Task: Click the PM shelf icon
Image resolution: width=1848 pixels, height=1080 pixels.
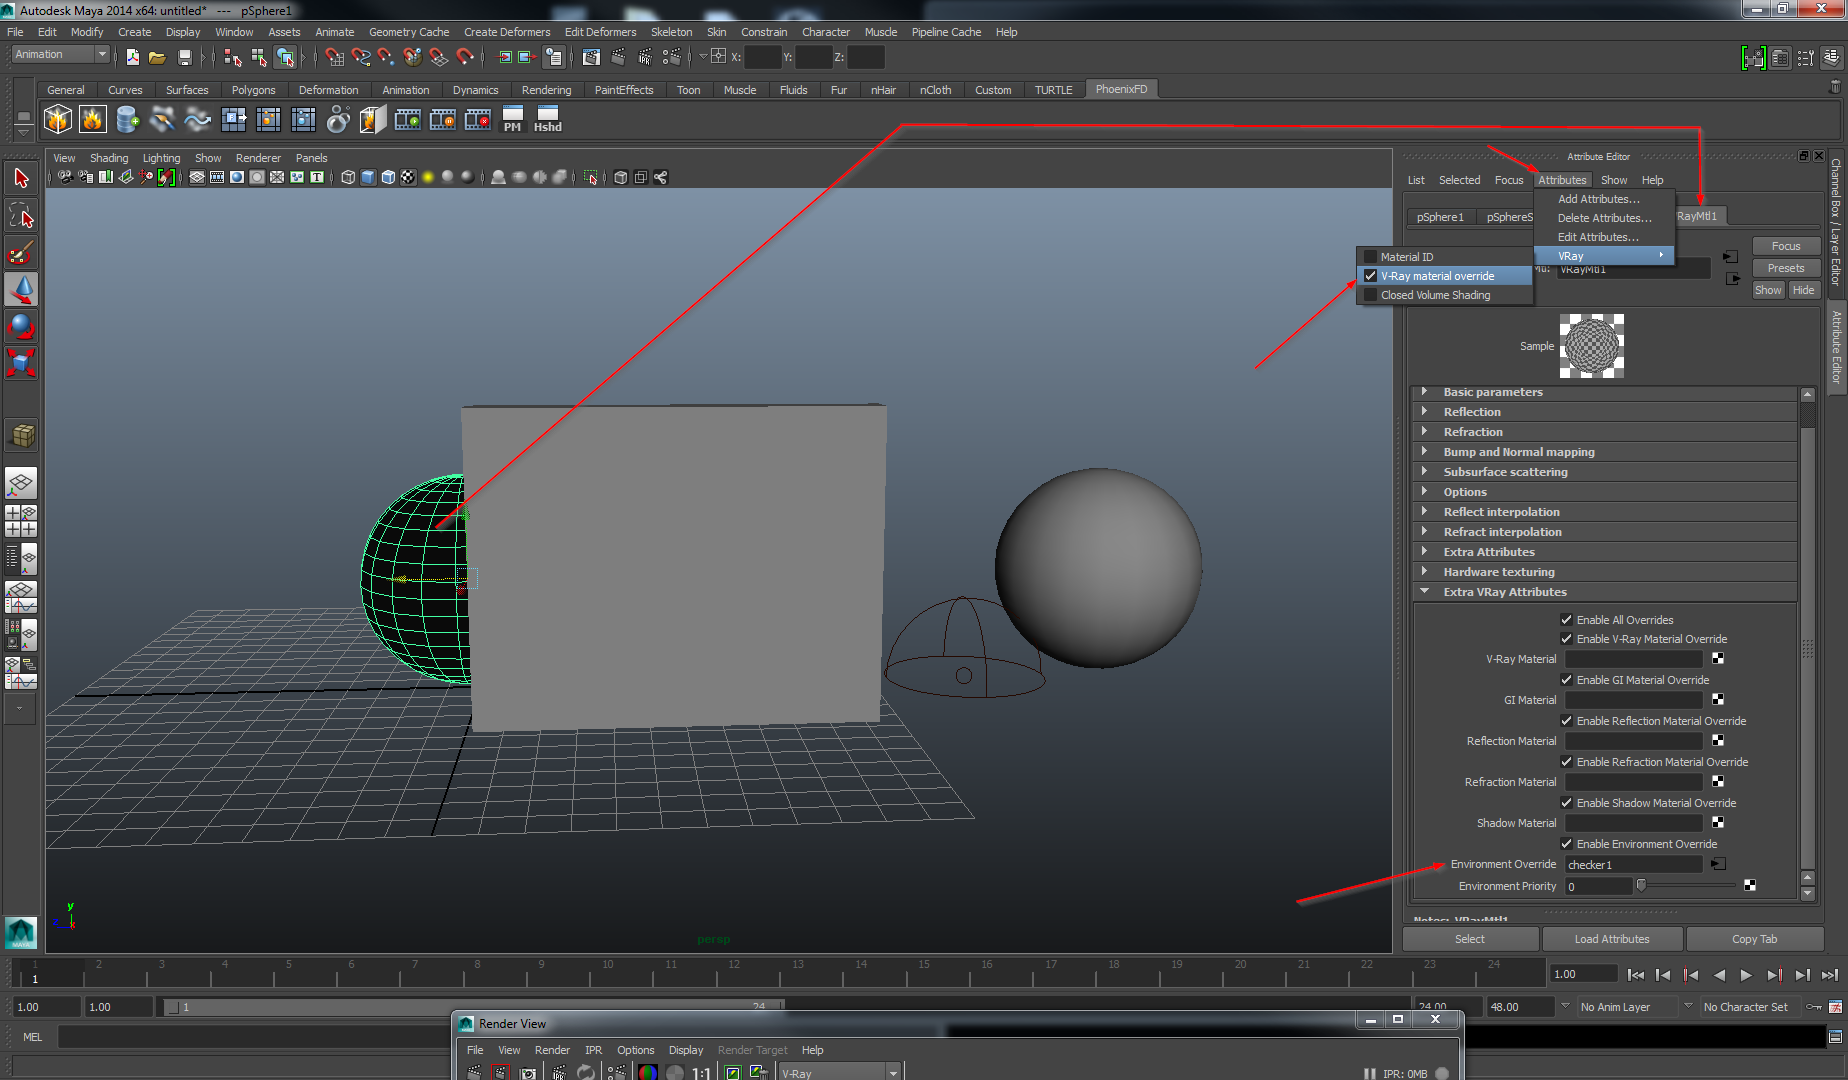Action: pyautogui.click(x=512, y=120)
